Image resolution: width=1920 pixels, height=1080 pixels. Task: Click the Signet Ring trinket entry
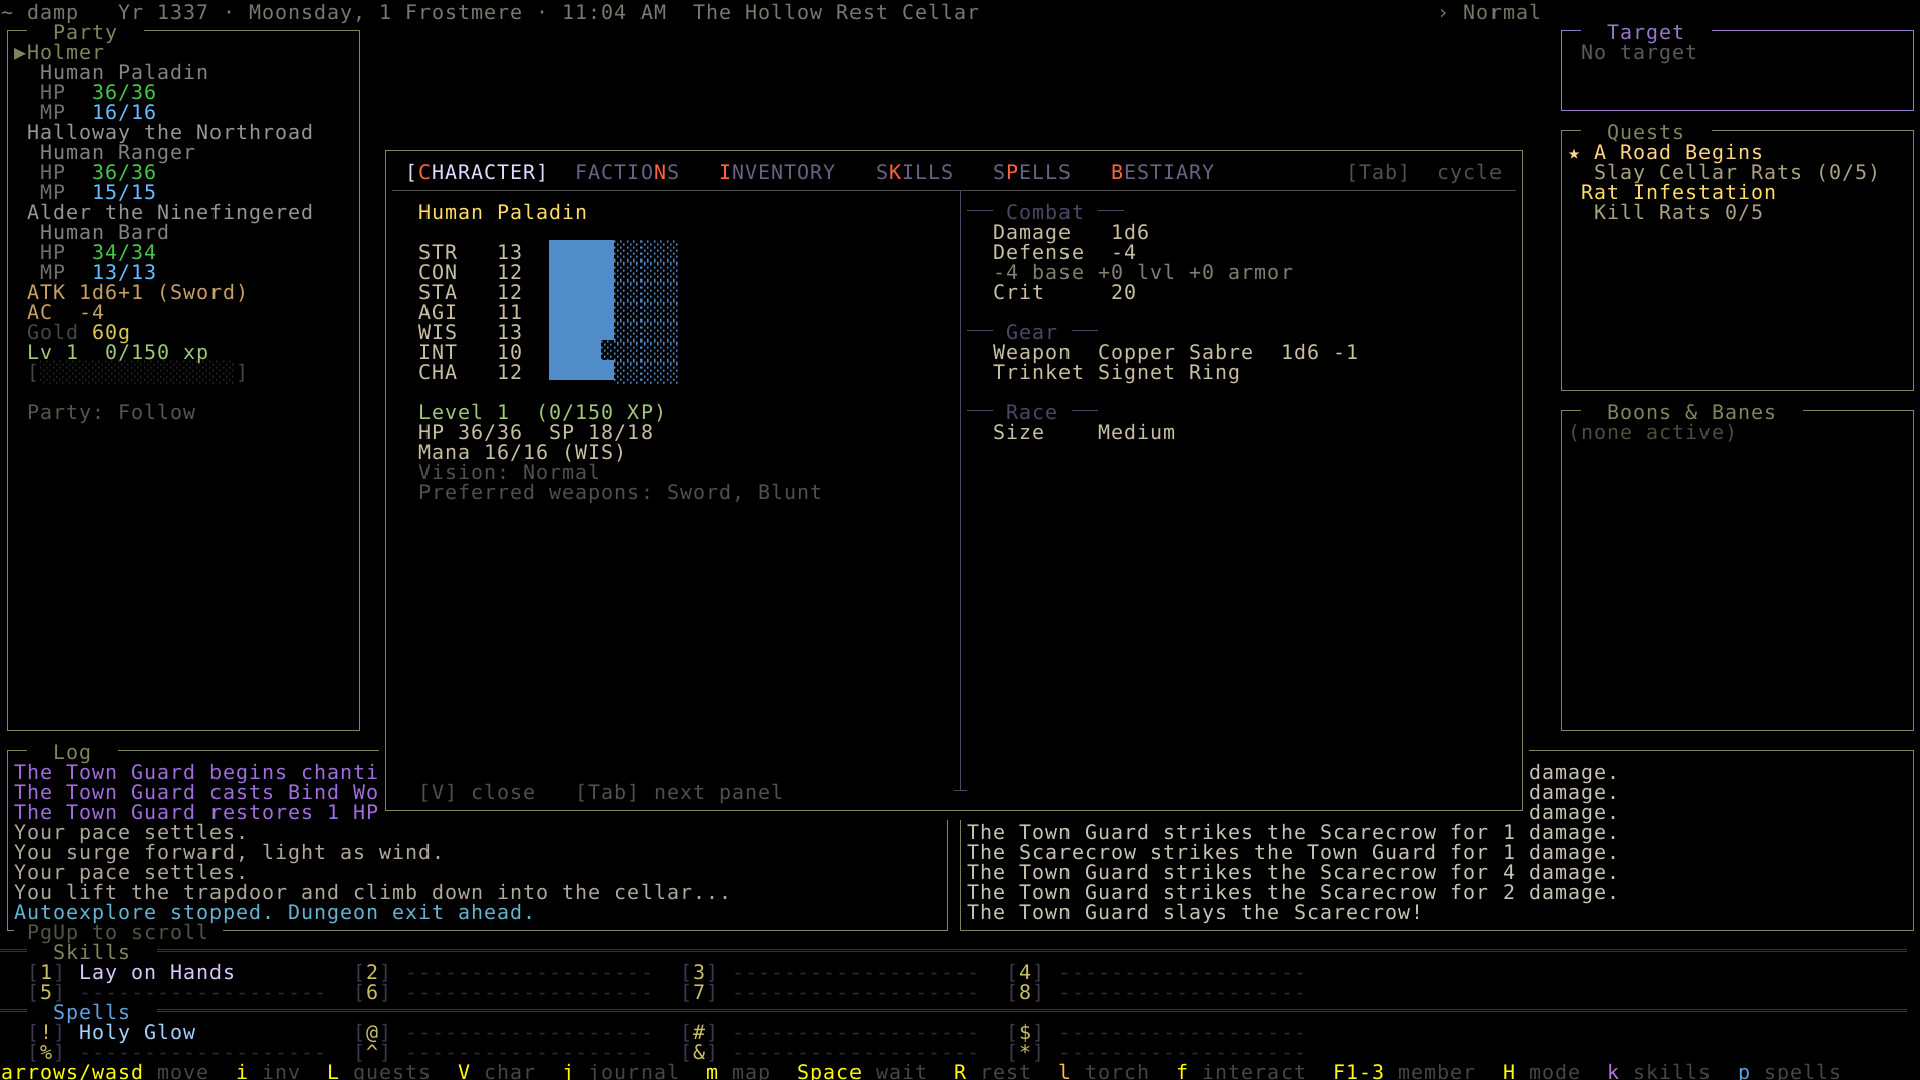tap(1116, 372)
